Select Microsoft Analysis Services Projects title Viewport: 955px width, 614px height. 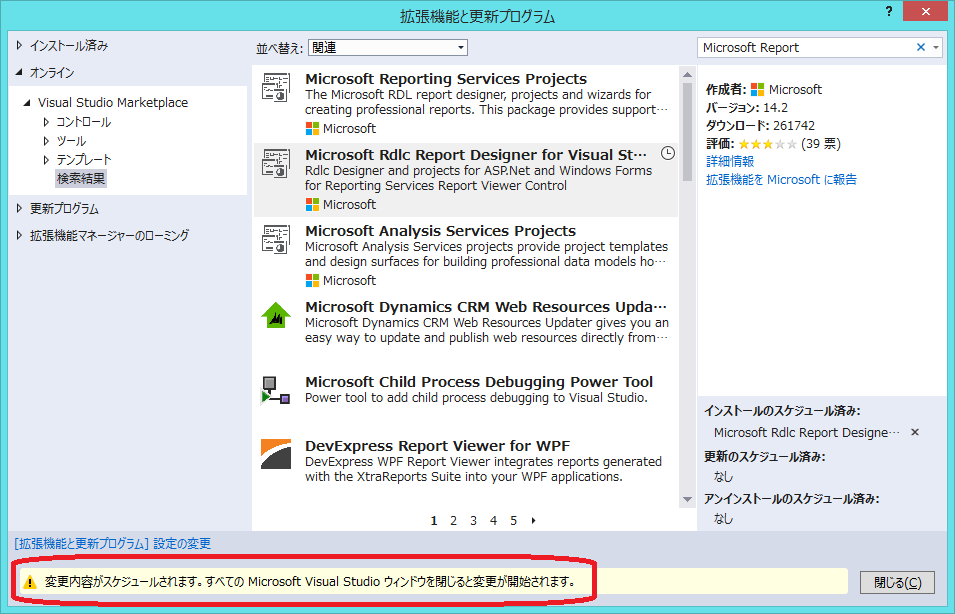tap(440, 231)
